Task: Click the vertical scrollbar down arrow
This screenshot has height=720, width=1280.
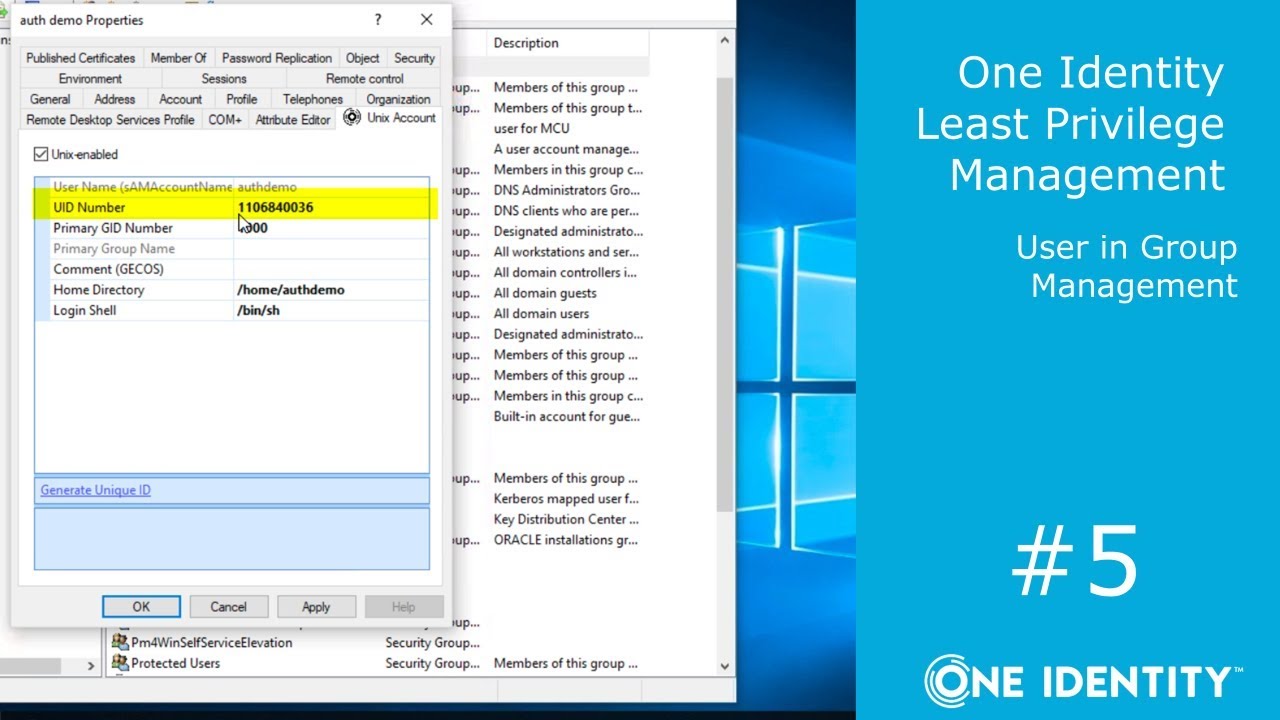Action: [x=725, y=665]
